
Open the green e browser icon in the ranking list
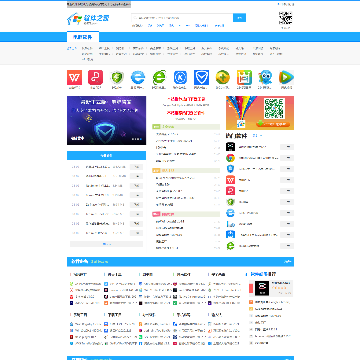[230, 246]
